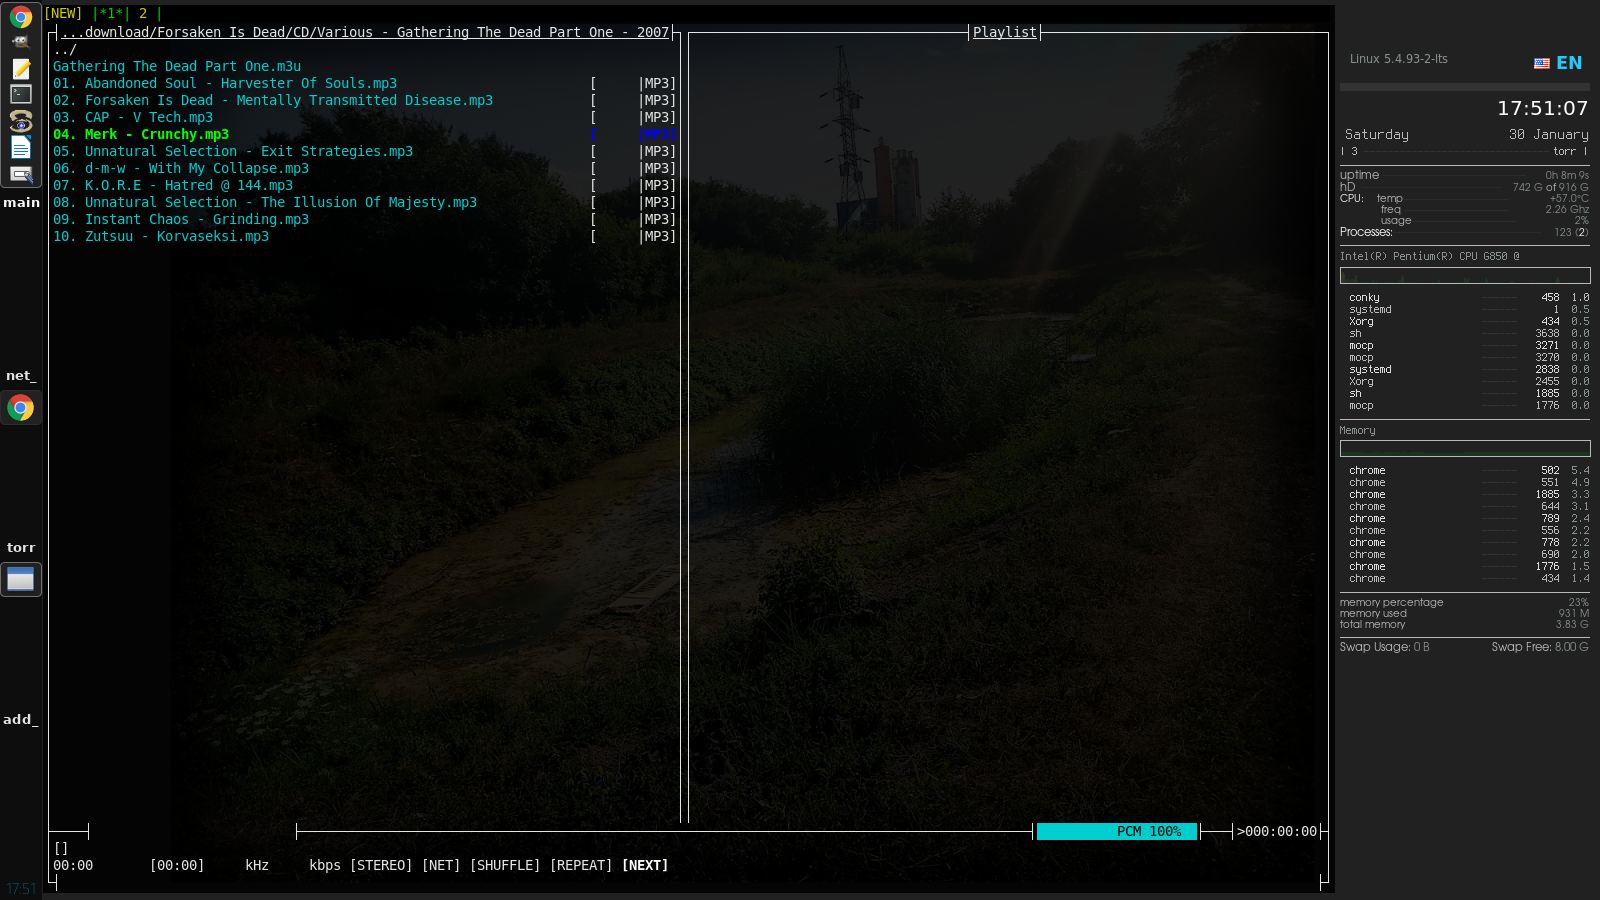
Task: Click the 30 January date text
Action: click(1548, 134)
